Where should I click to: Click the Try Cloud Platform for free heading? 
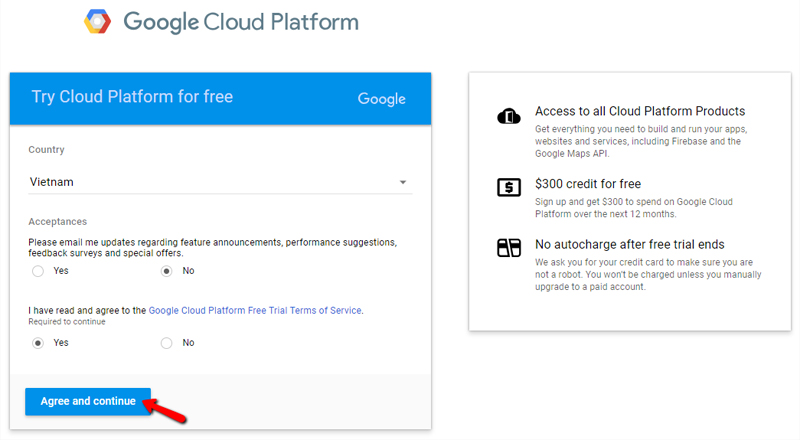pos(132,97)
